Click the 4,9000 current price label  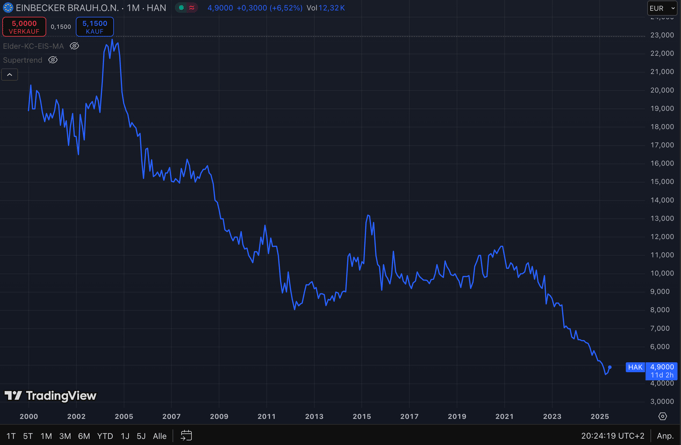[662, 367]
